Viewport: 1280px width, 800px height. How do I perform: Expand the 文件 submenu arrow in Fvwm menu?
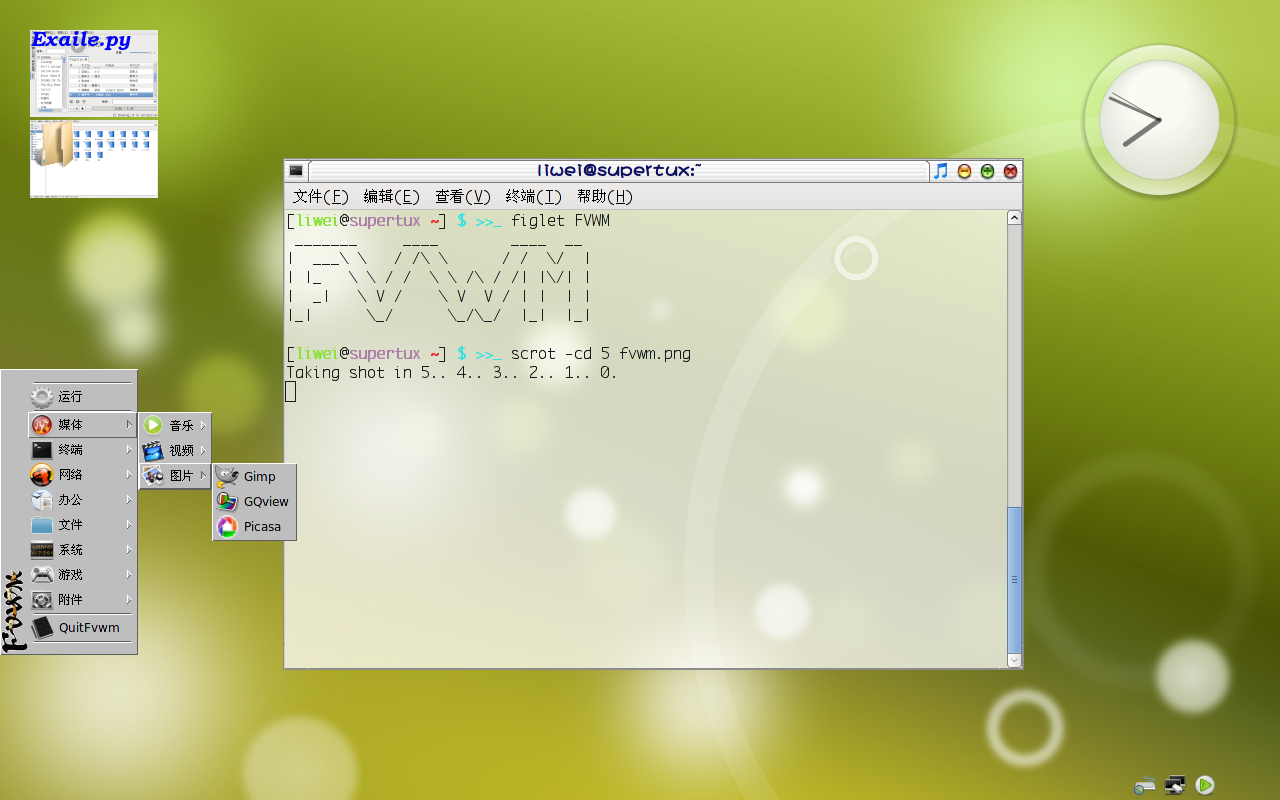(x=129, y=525)
